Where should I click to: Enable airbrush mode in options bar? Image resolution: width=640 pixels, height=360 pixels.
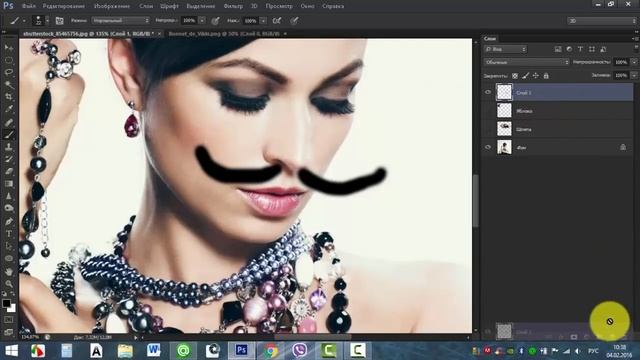[277, 20]
